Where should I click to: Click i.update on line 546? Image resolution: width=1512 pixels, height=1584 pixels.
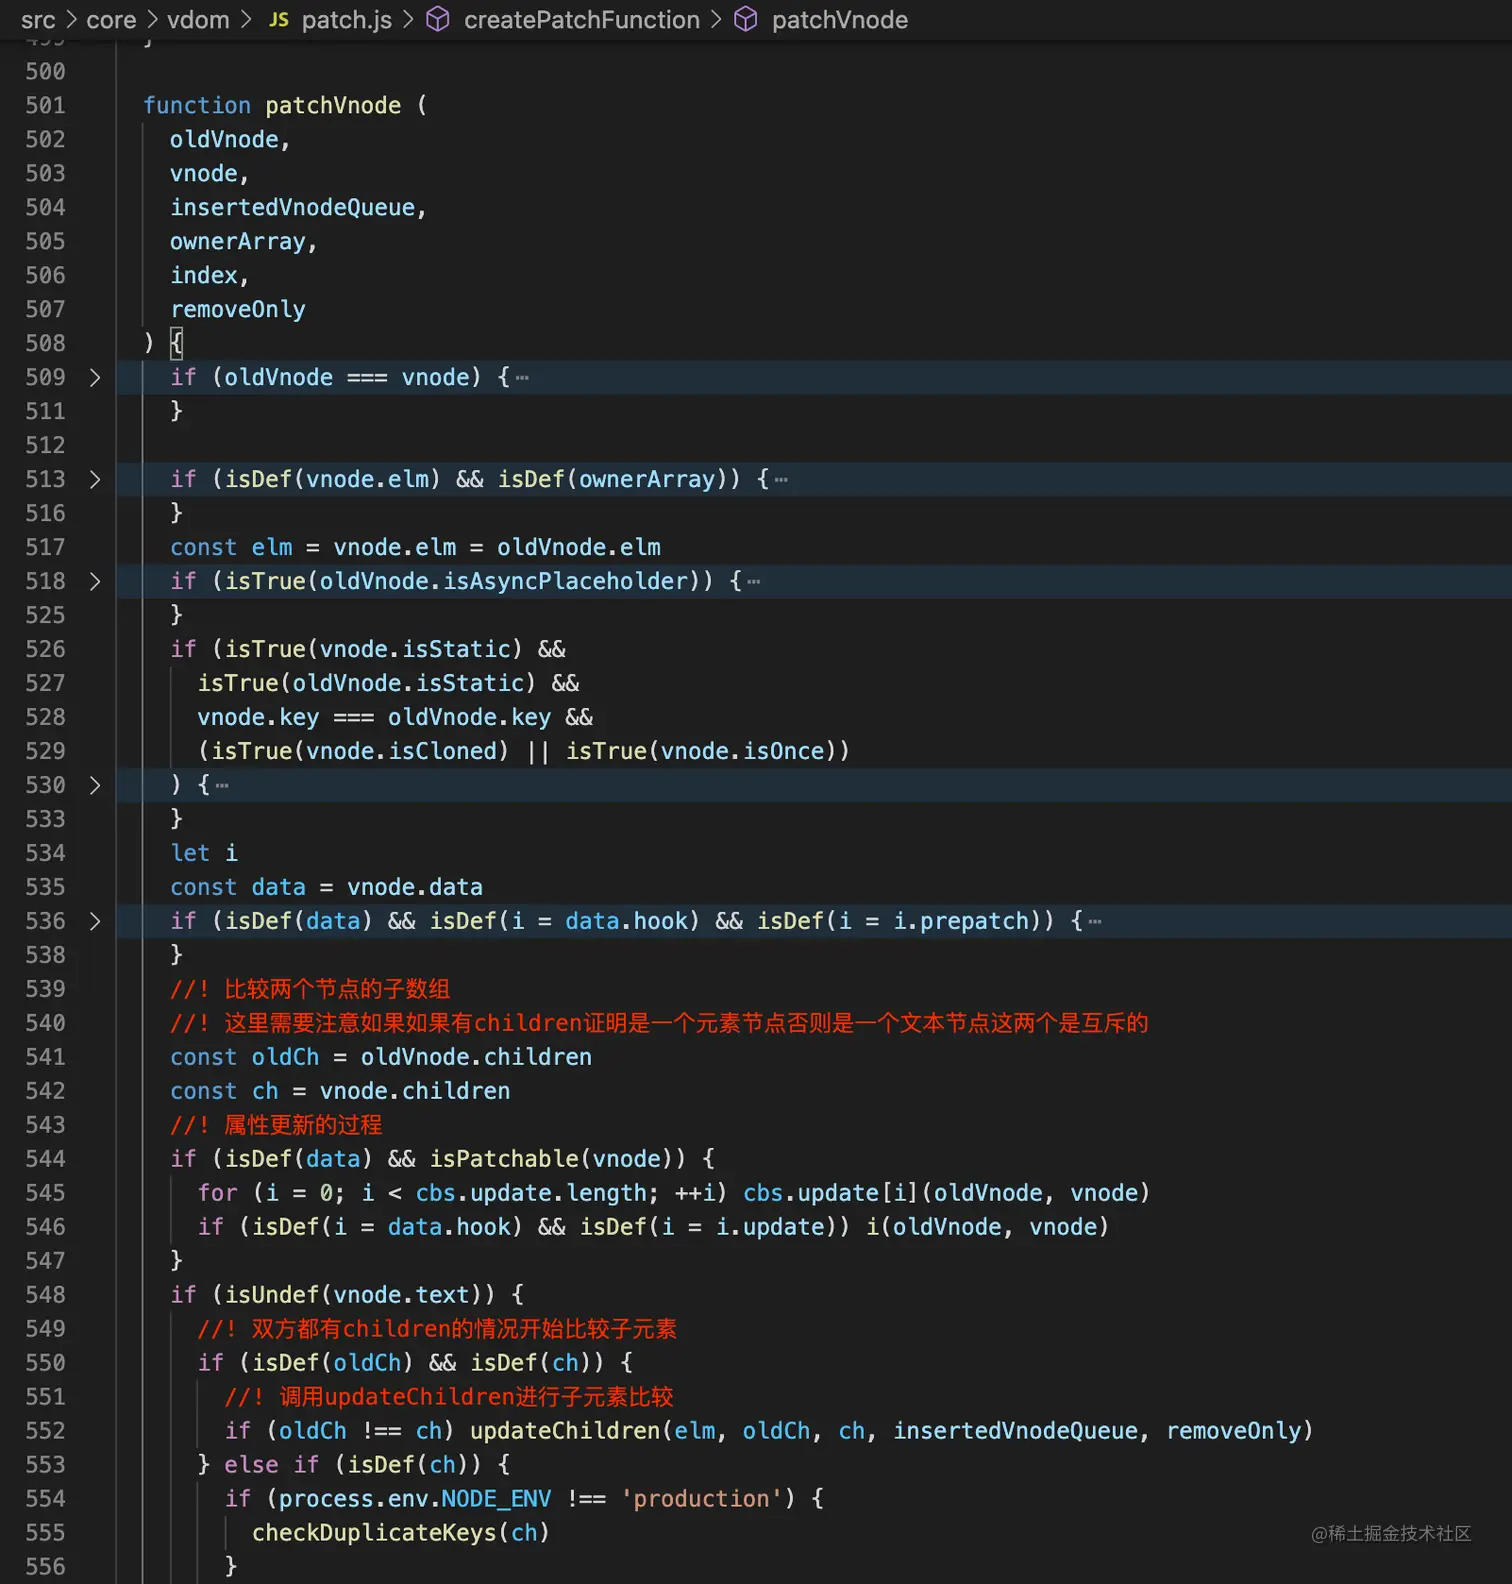coord(770,1227)
